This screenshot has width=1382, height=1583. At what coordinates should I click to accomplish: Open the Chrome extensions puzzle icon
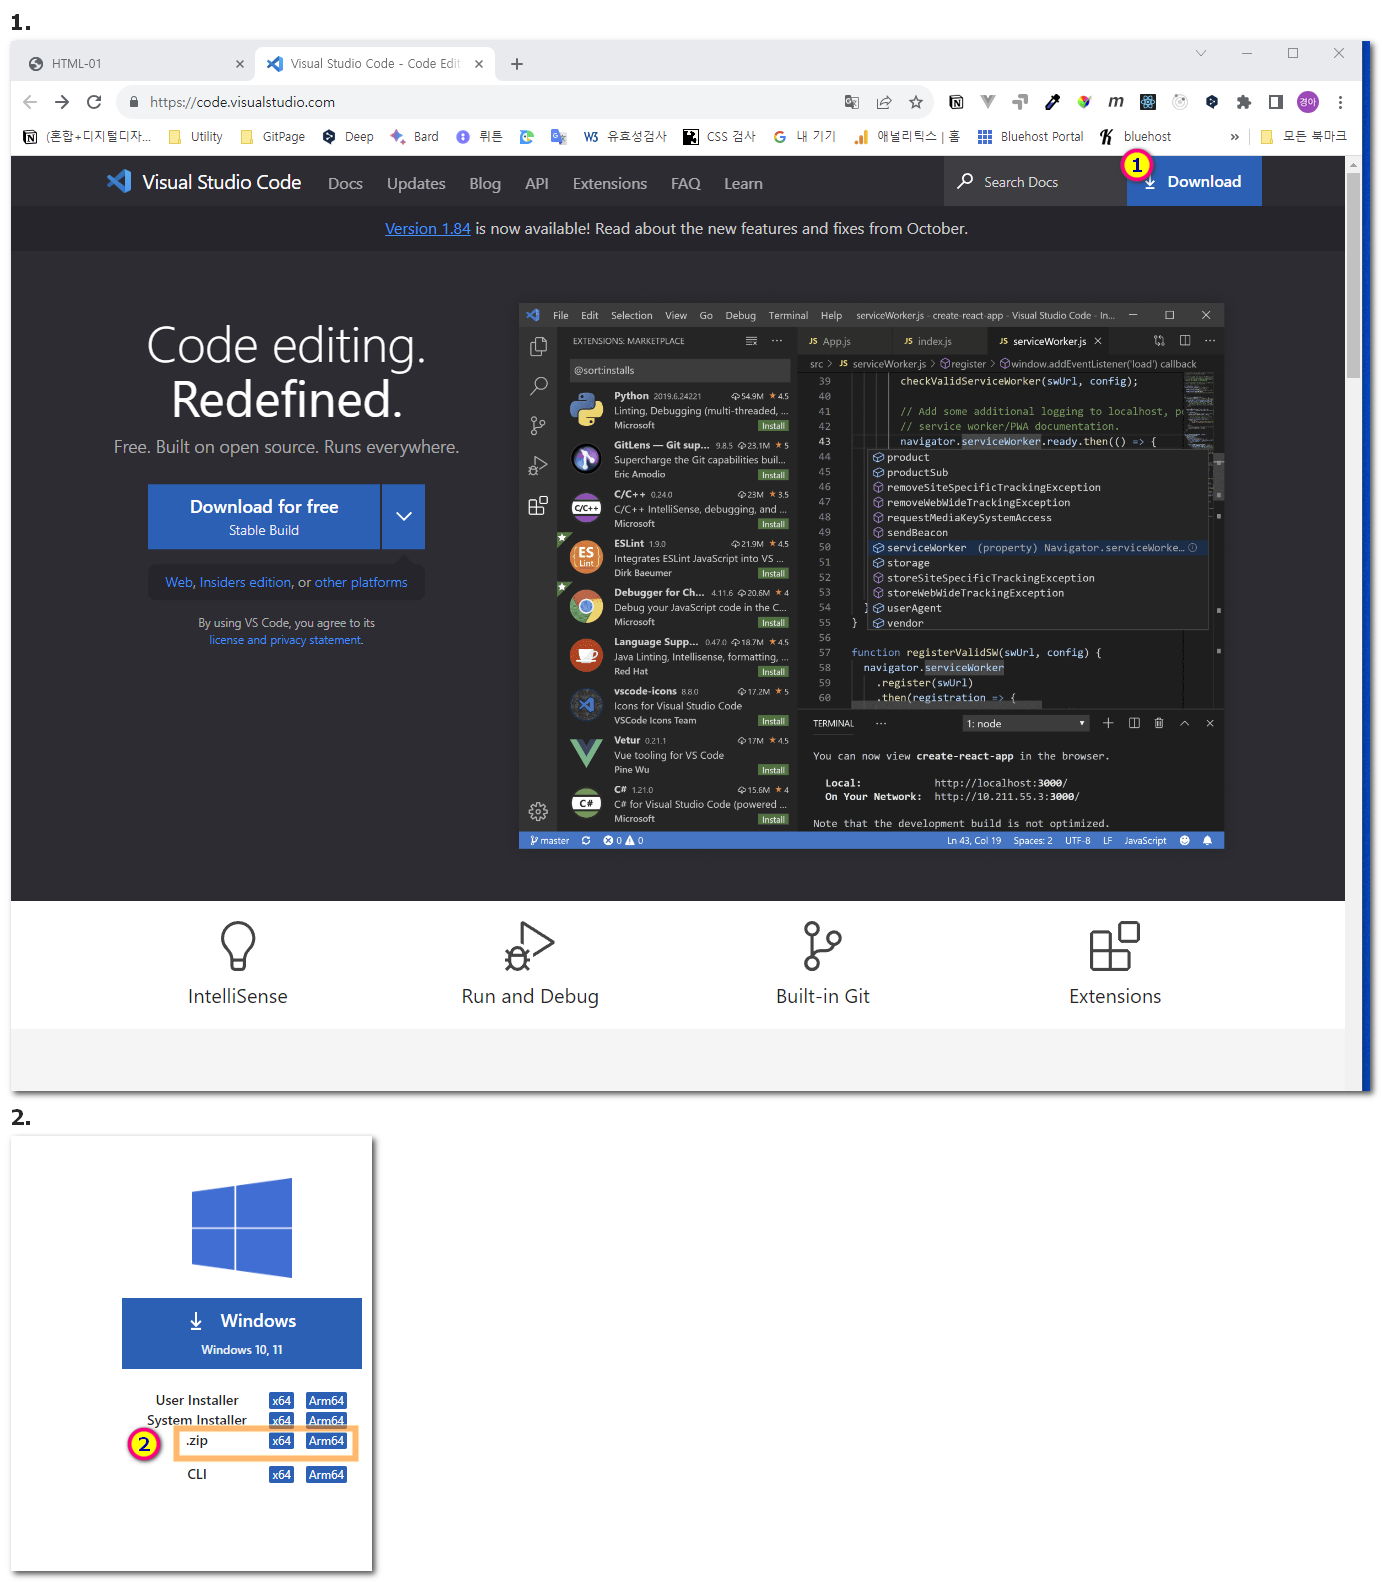click(1243, 102)
